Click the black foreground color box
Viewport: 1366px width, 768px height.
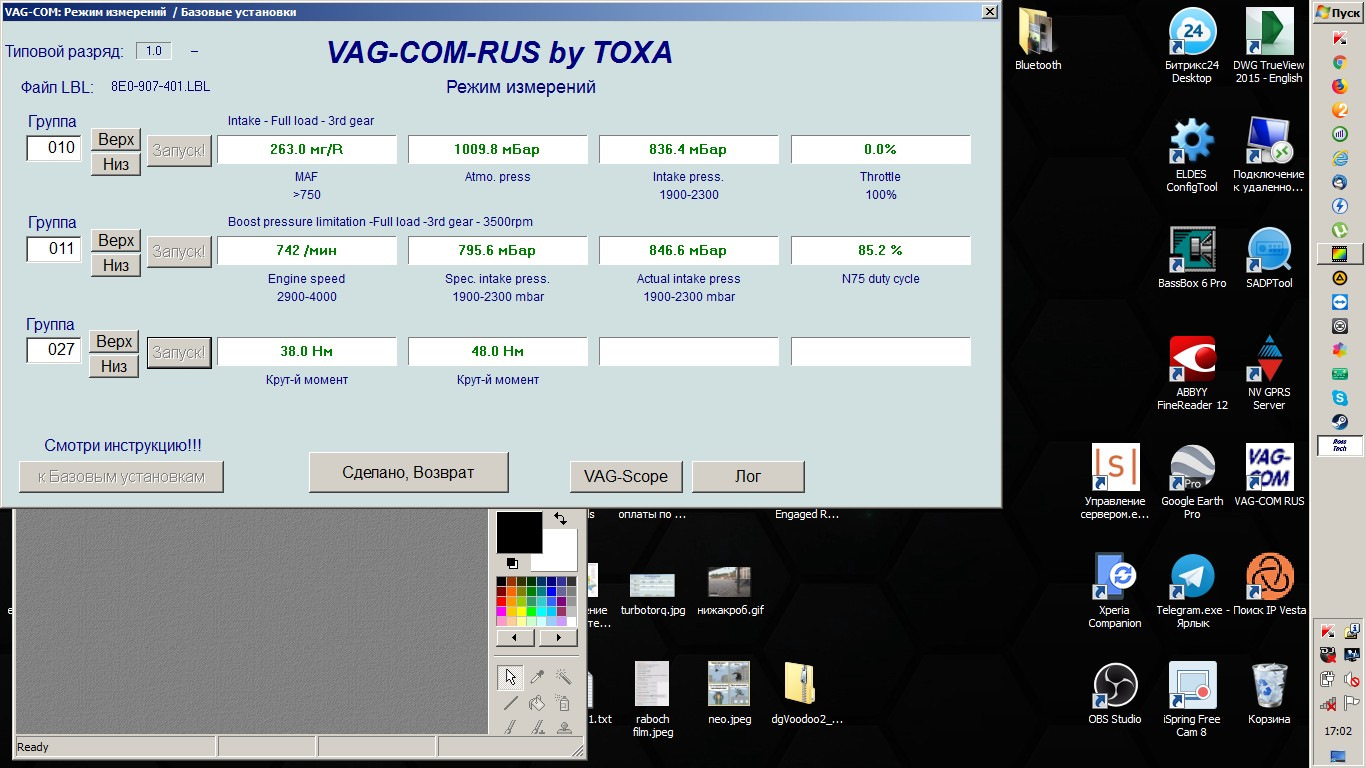click(519, 532)
